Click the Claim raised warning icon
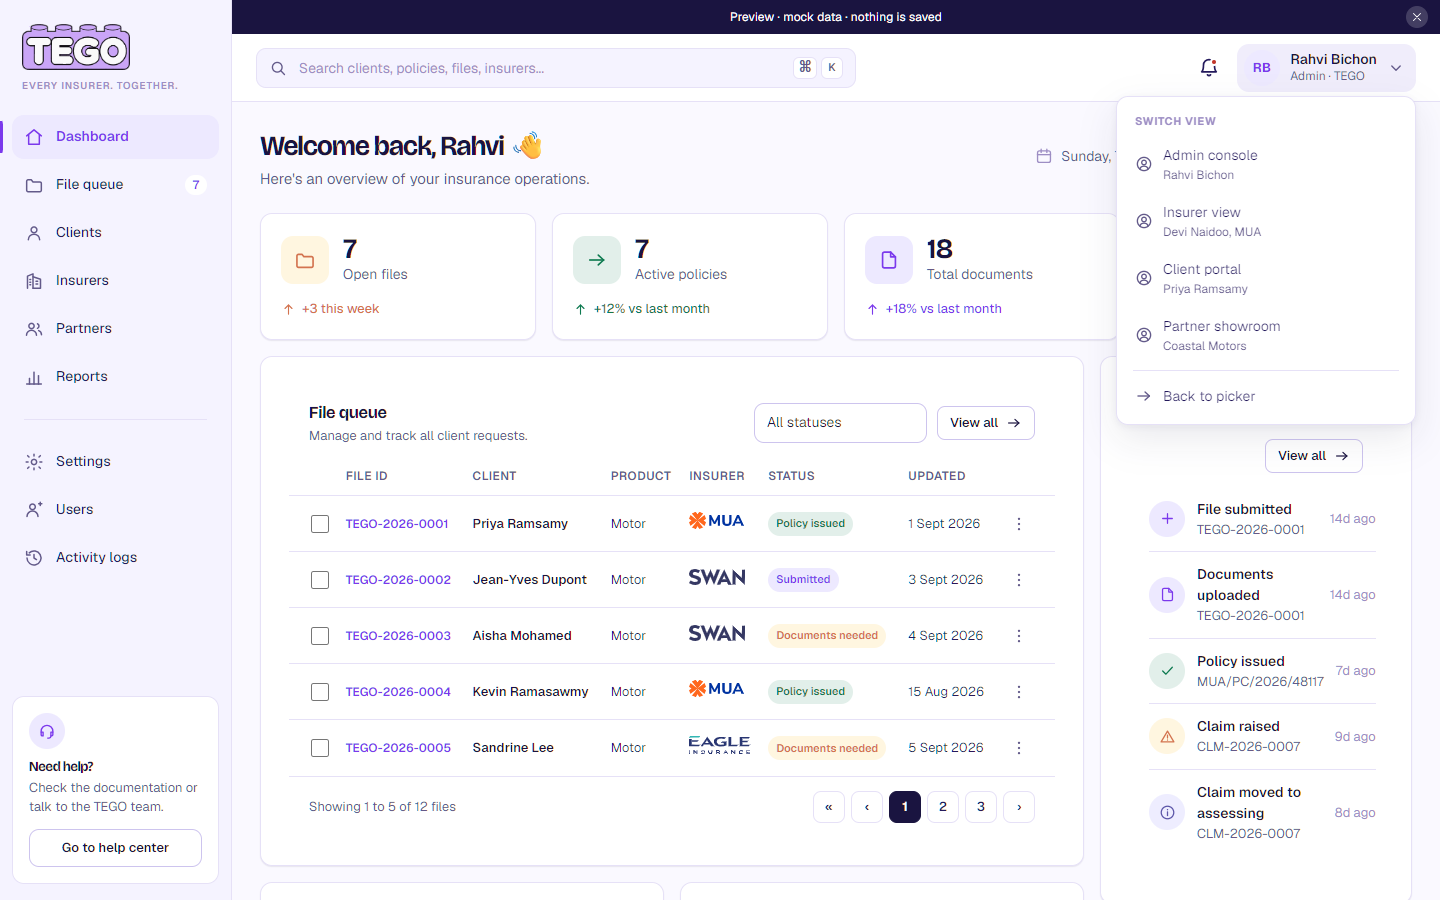 point(1167,737)
